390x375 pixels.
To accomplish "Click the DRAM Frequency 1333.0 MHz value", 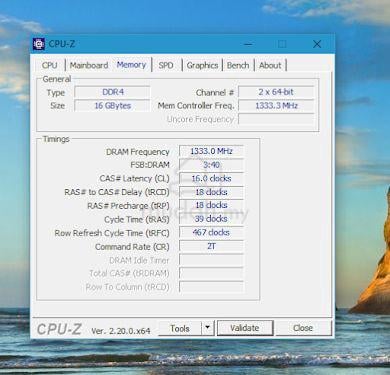I will (x=211, y=151).
